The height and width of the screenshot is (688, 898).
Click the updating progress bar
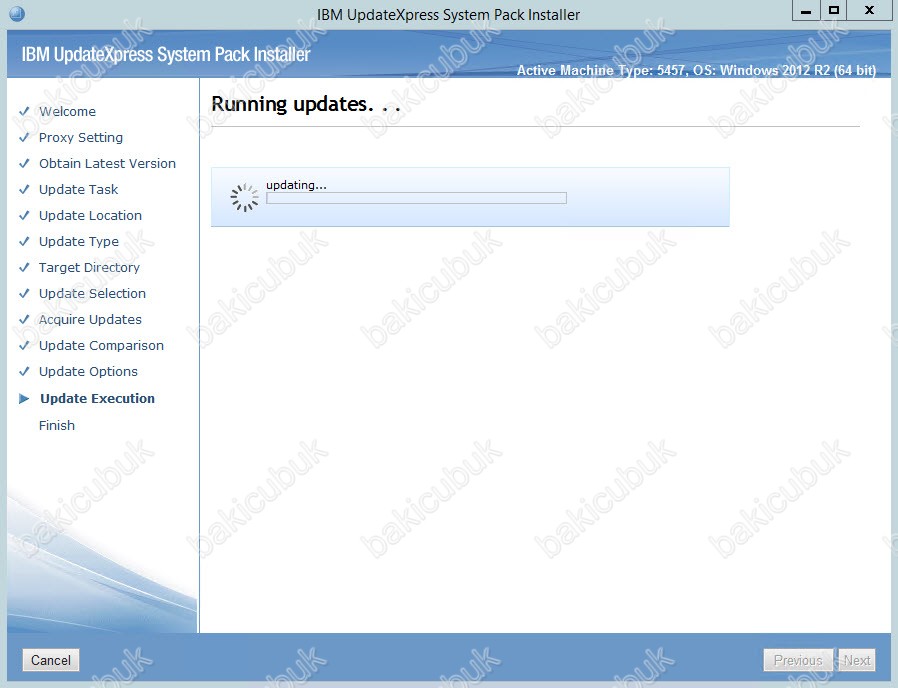pos(416,198)
